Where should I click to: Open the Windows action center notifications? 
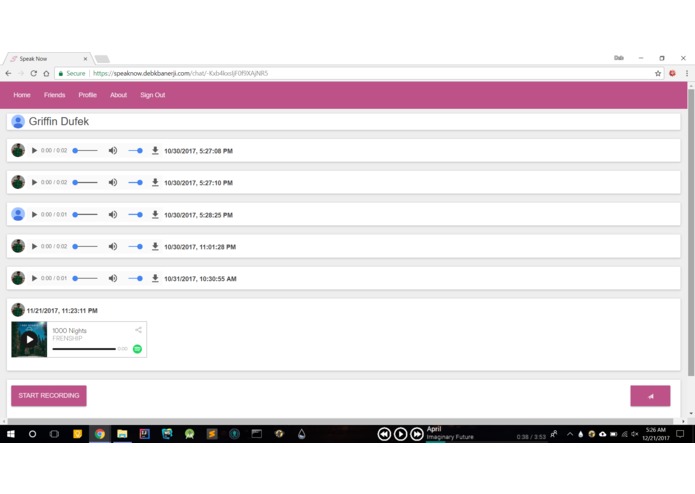coord(680,434)
